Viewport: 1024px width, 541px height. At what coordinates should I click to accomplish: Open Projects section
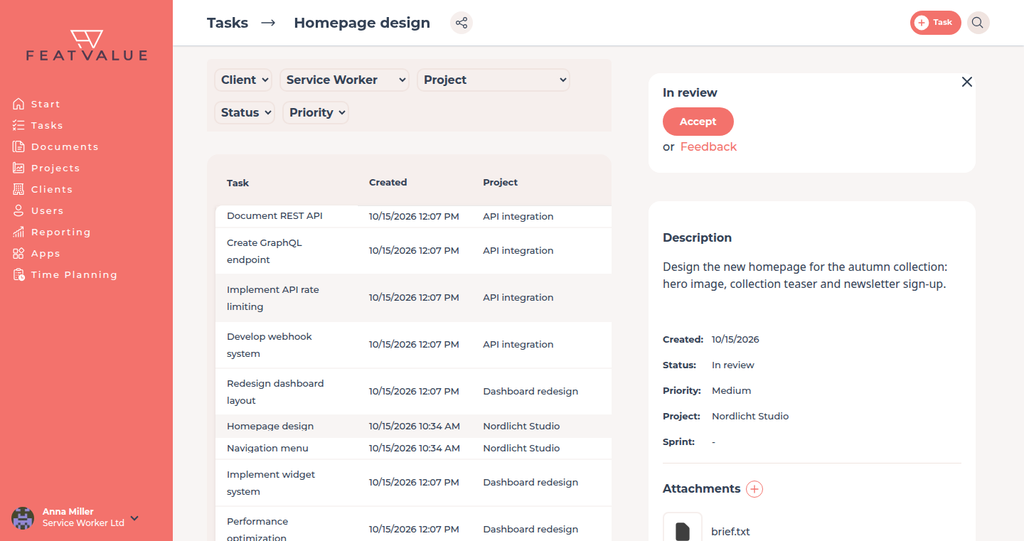click(x=56, y=168)
